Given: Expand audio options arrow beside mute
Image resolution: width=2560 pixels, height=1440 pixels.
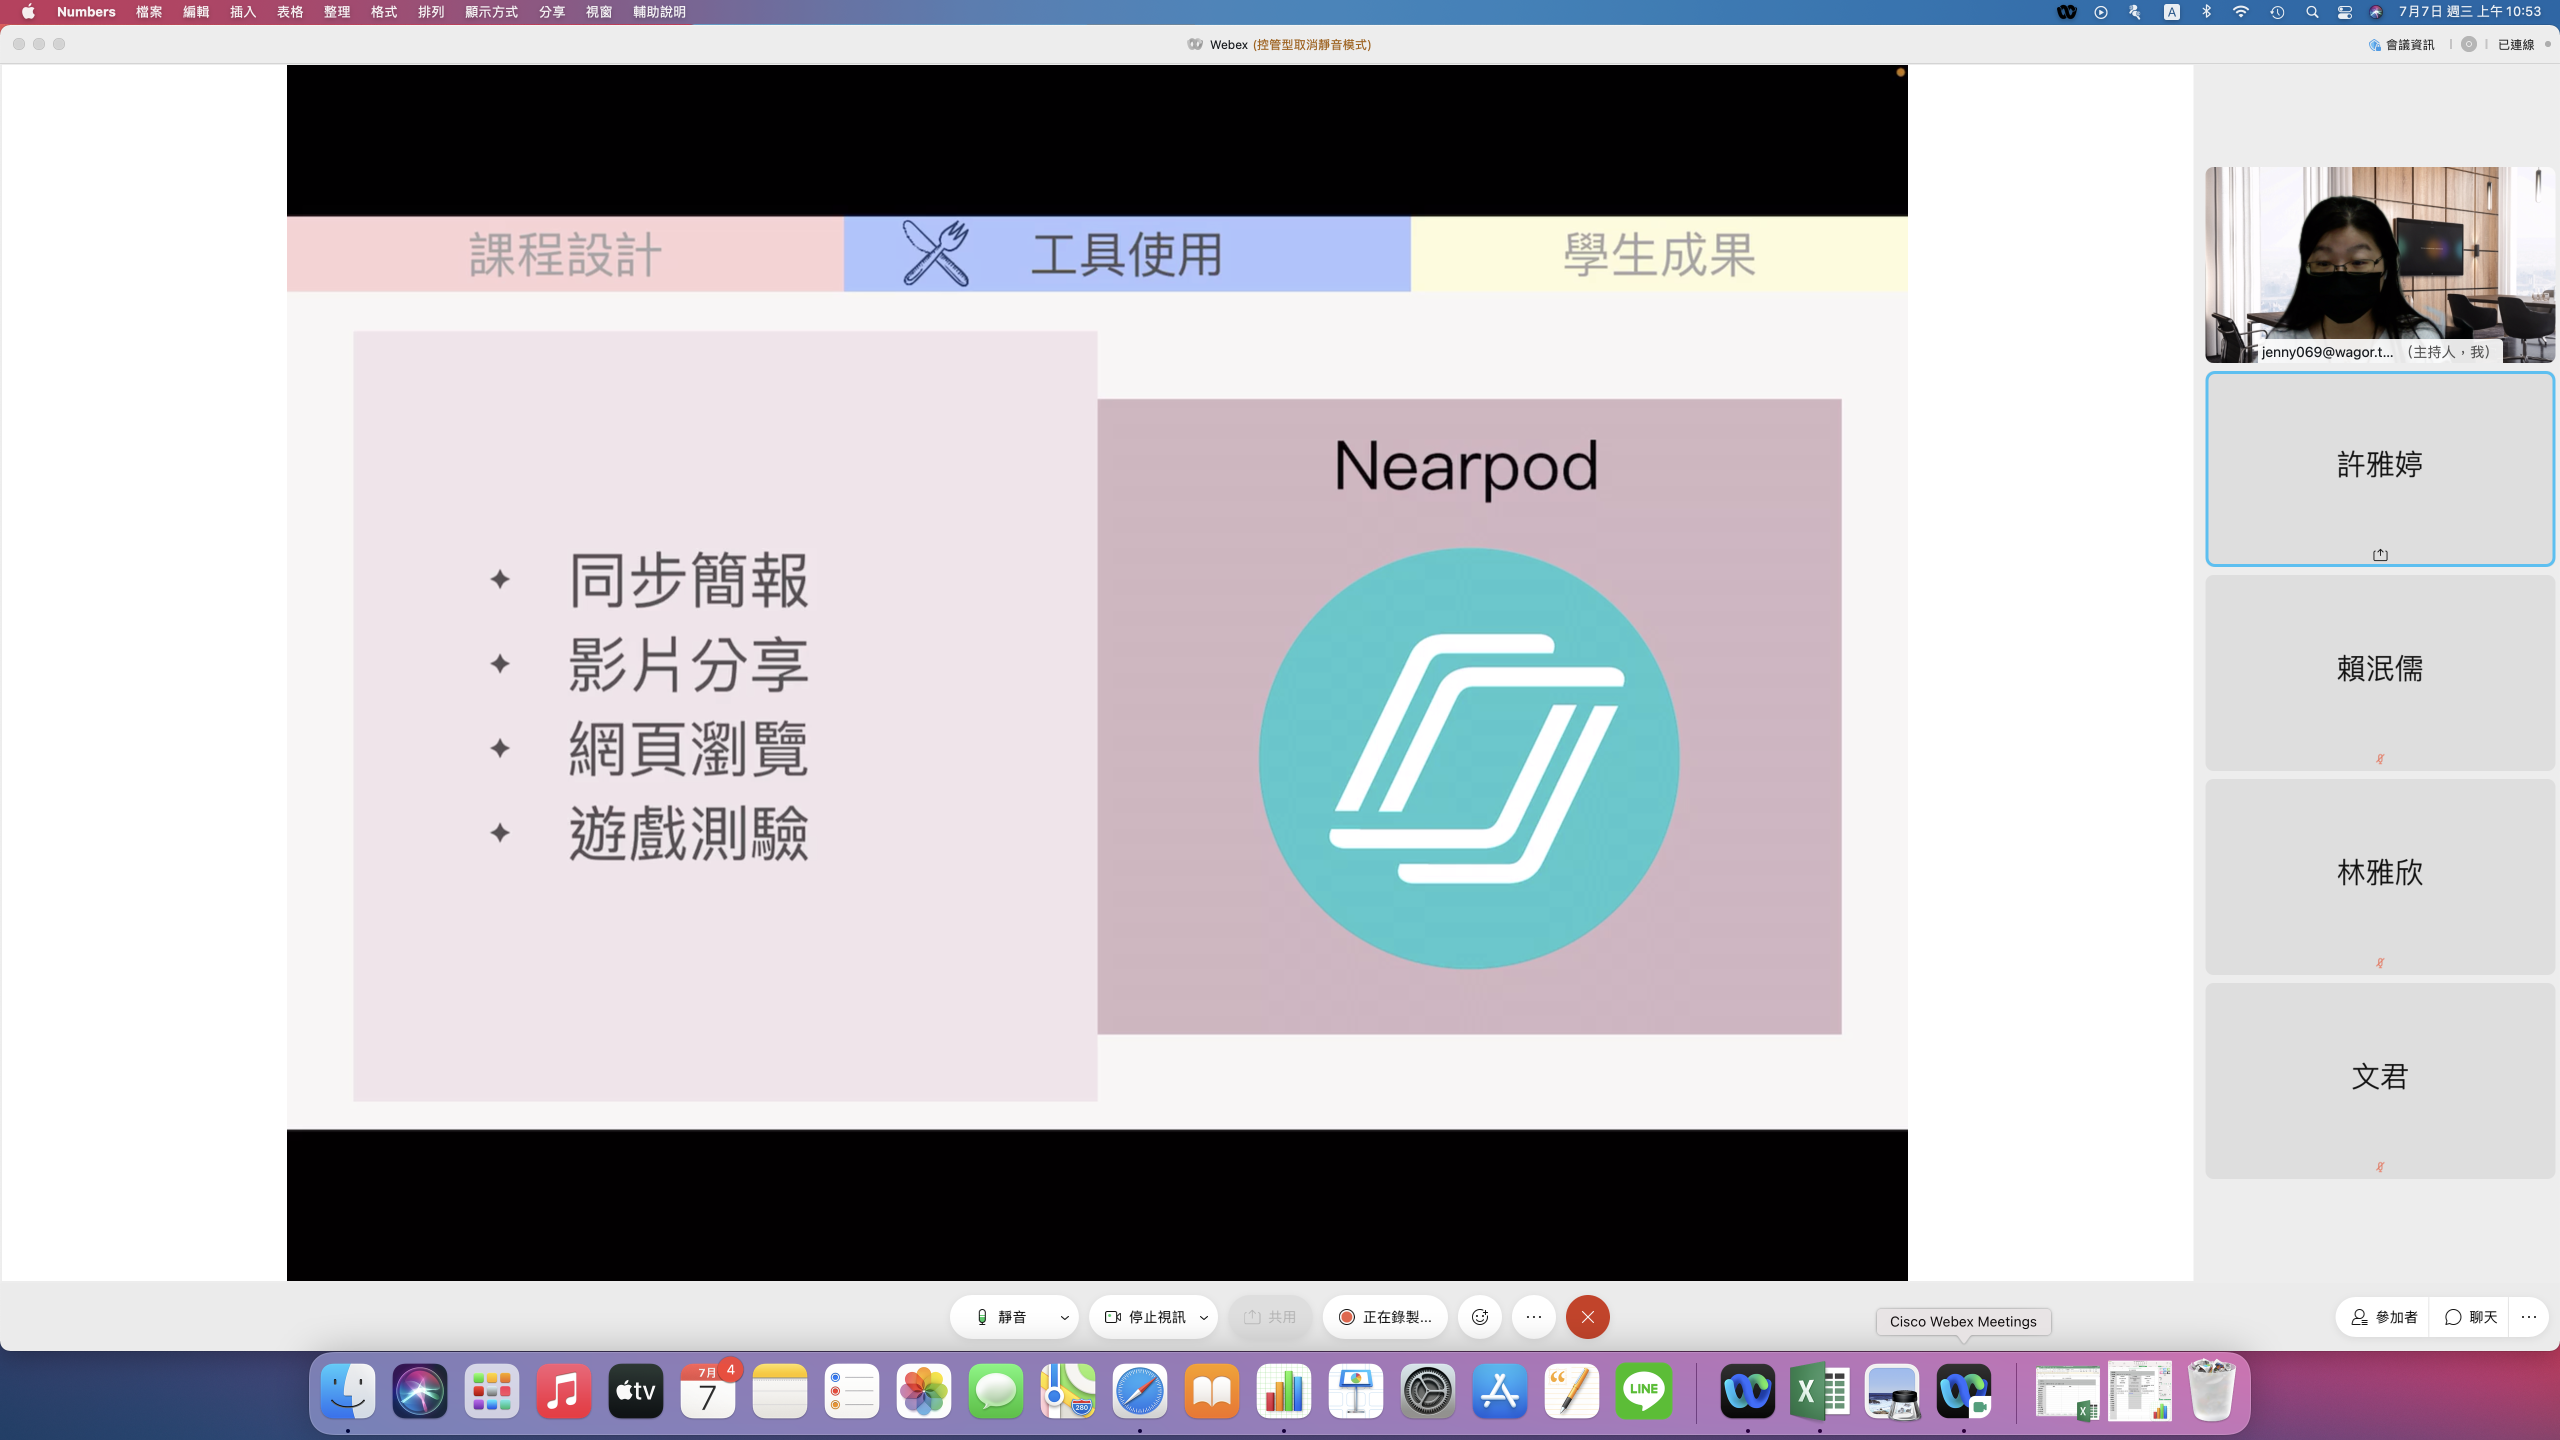Looking at the screenshot, I should coord(1065,1317).
